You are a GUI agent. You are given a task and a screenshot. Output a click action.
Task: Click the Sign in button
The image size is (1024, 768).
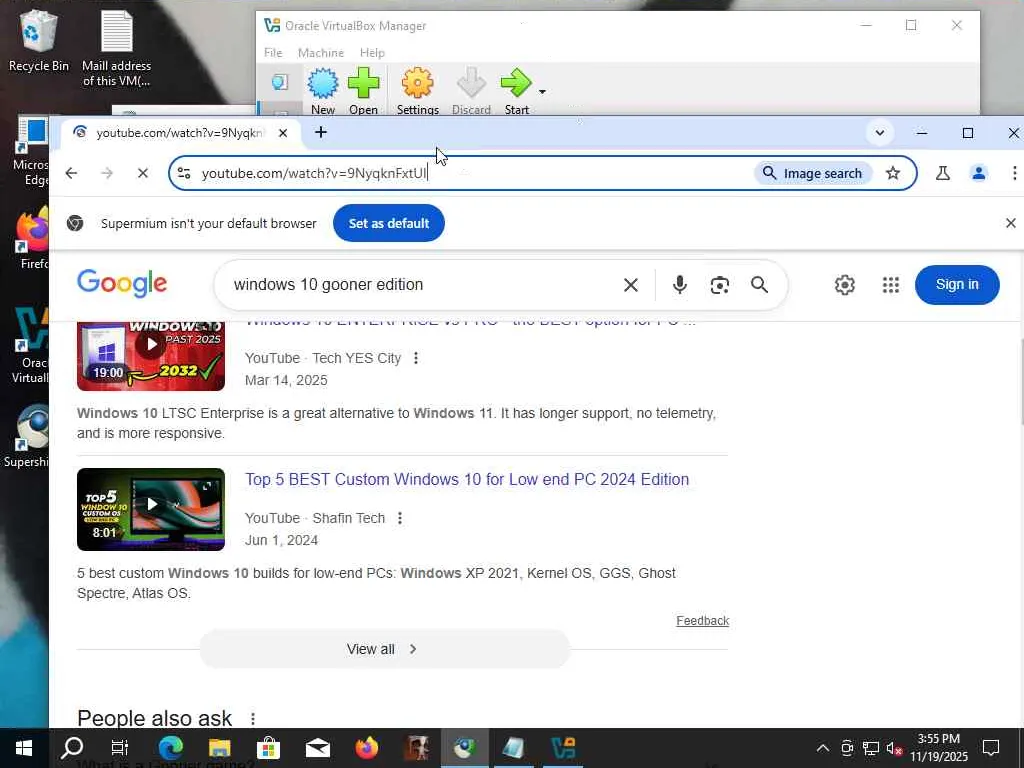(957, 285)
